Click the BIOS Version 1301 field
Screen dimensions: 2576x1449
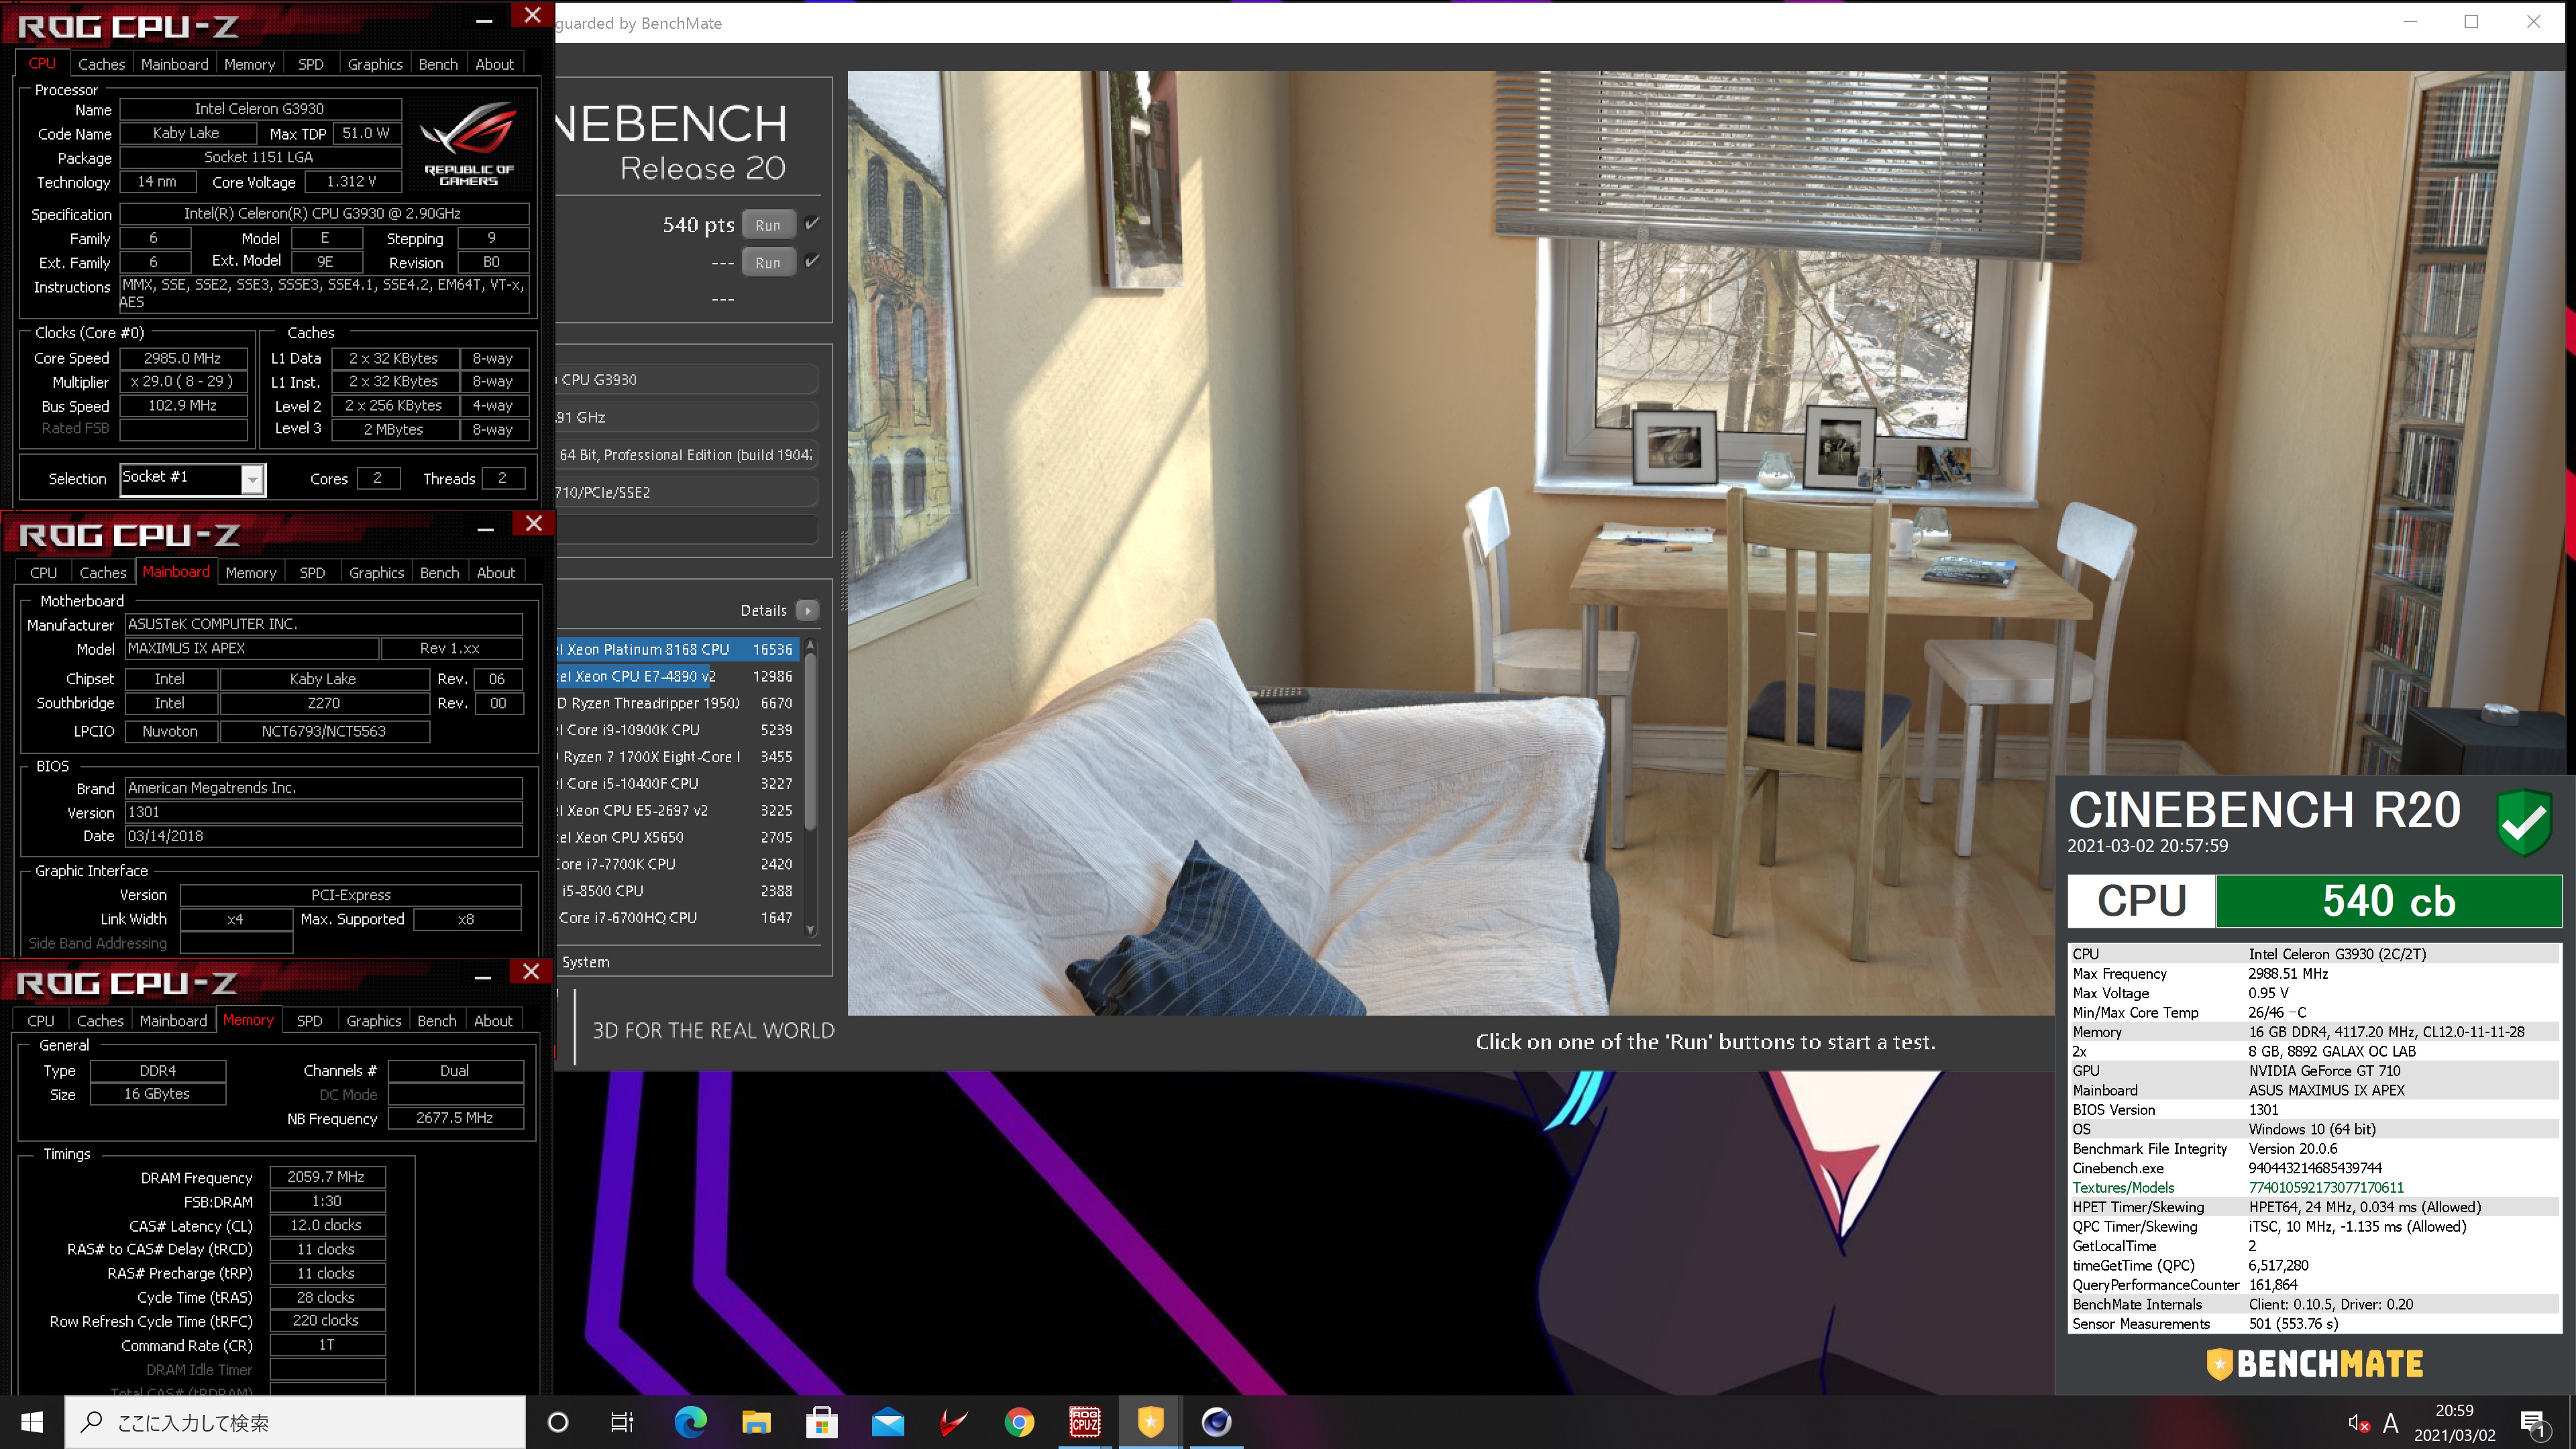[x=324, y=812]
